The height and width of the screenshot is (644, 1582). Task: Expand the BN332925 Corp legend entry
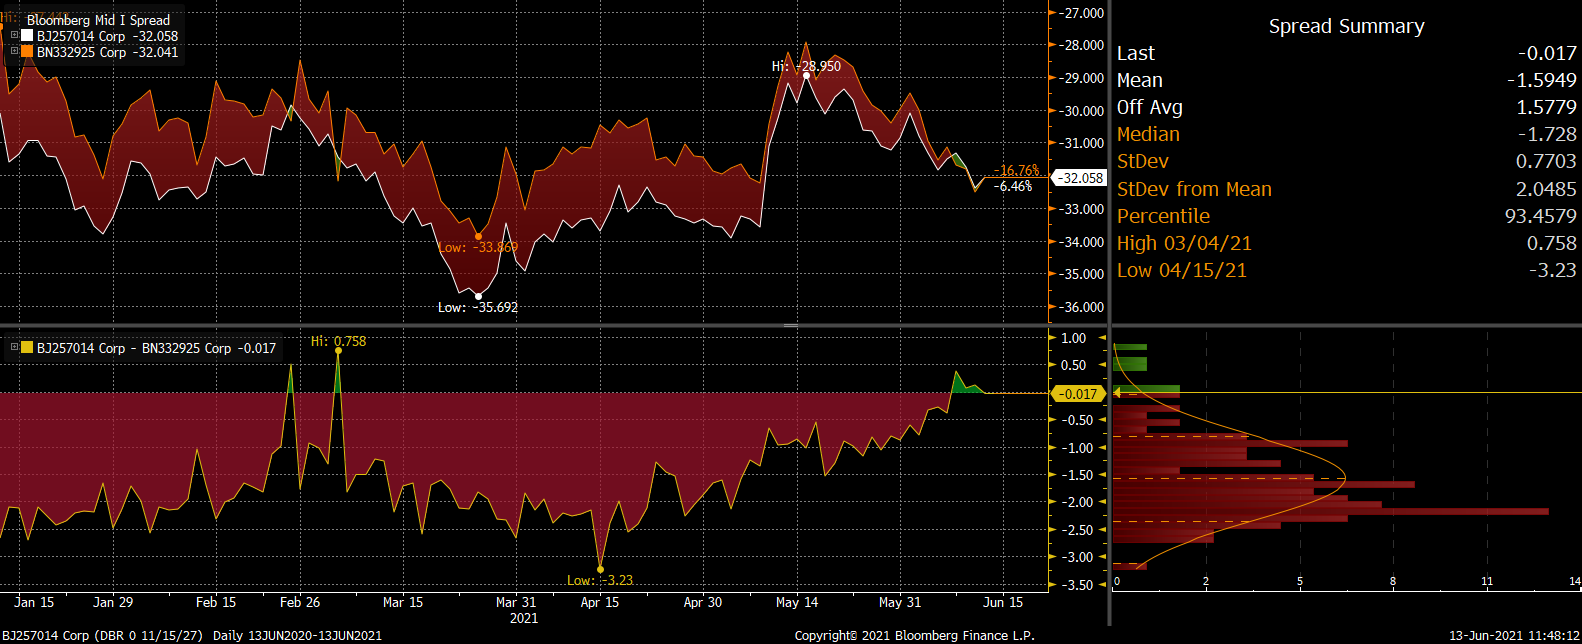(x=15, y=51)
